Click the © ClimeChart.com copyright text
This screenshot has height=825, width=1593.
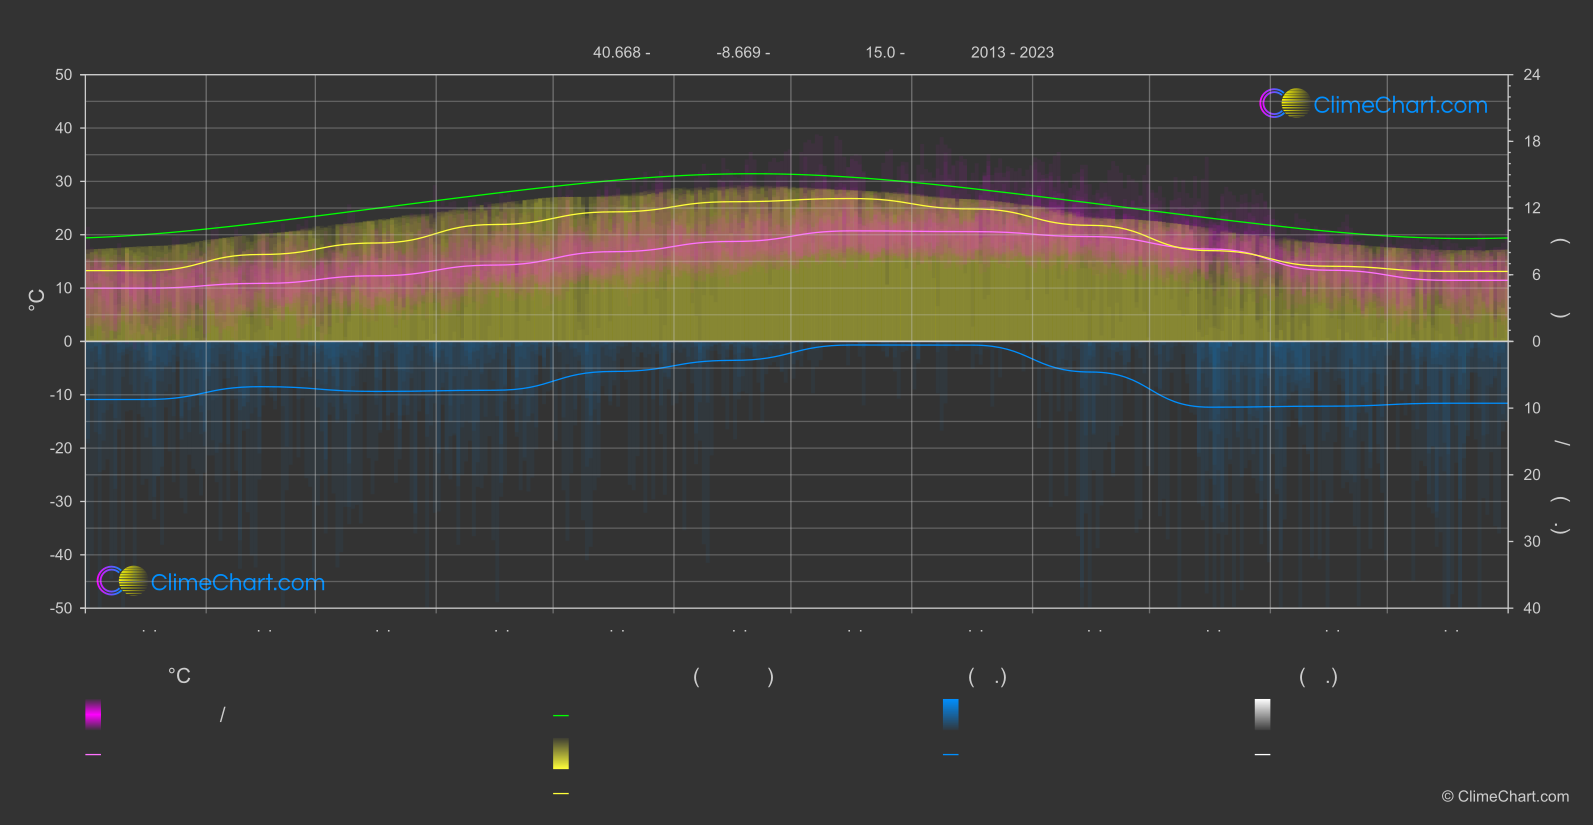(1505, 796)
